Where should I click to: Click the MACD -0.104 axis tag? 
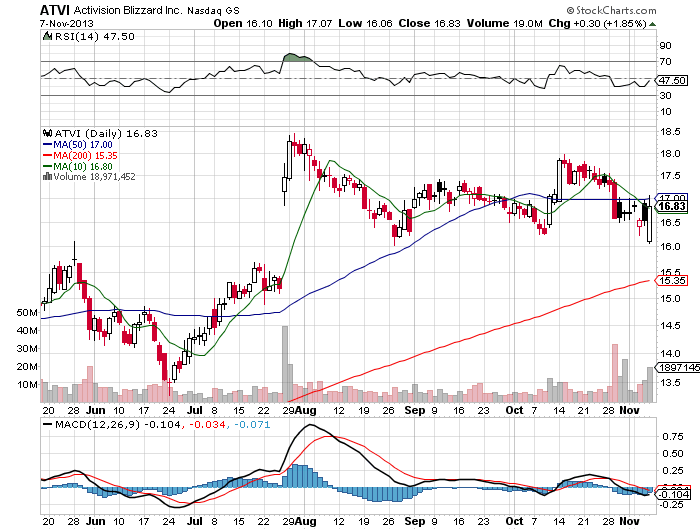coord(672,494)
